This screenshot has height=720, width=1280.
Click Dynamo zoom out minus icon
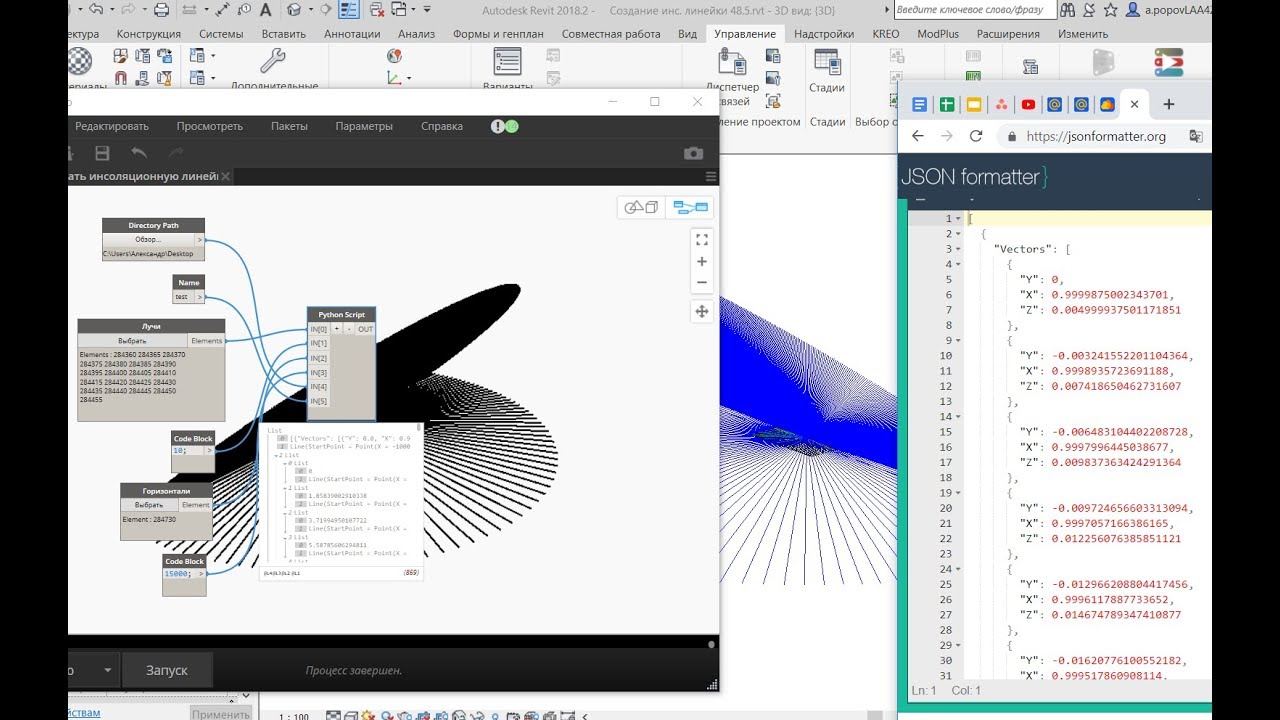702,283
